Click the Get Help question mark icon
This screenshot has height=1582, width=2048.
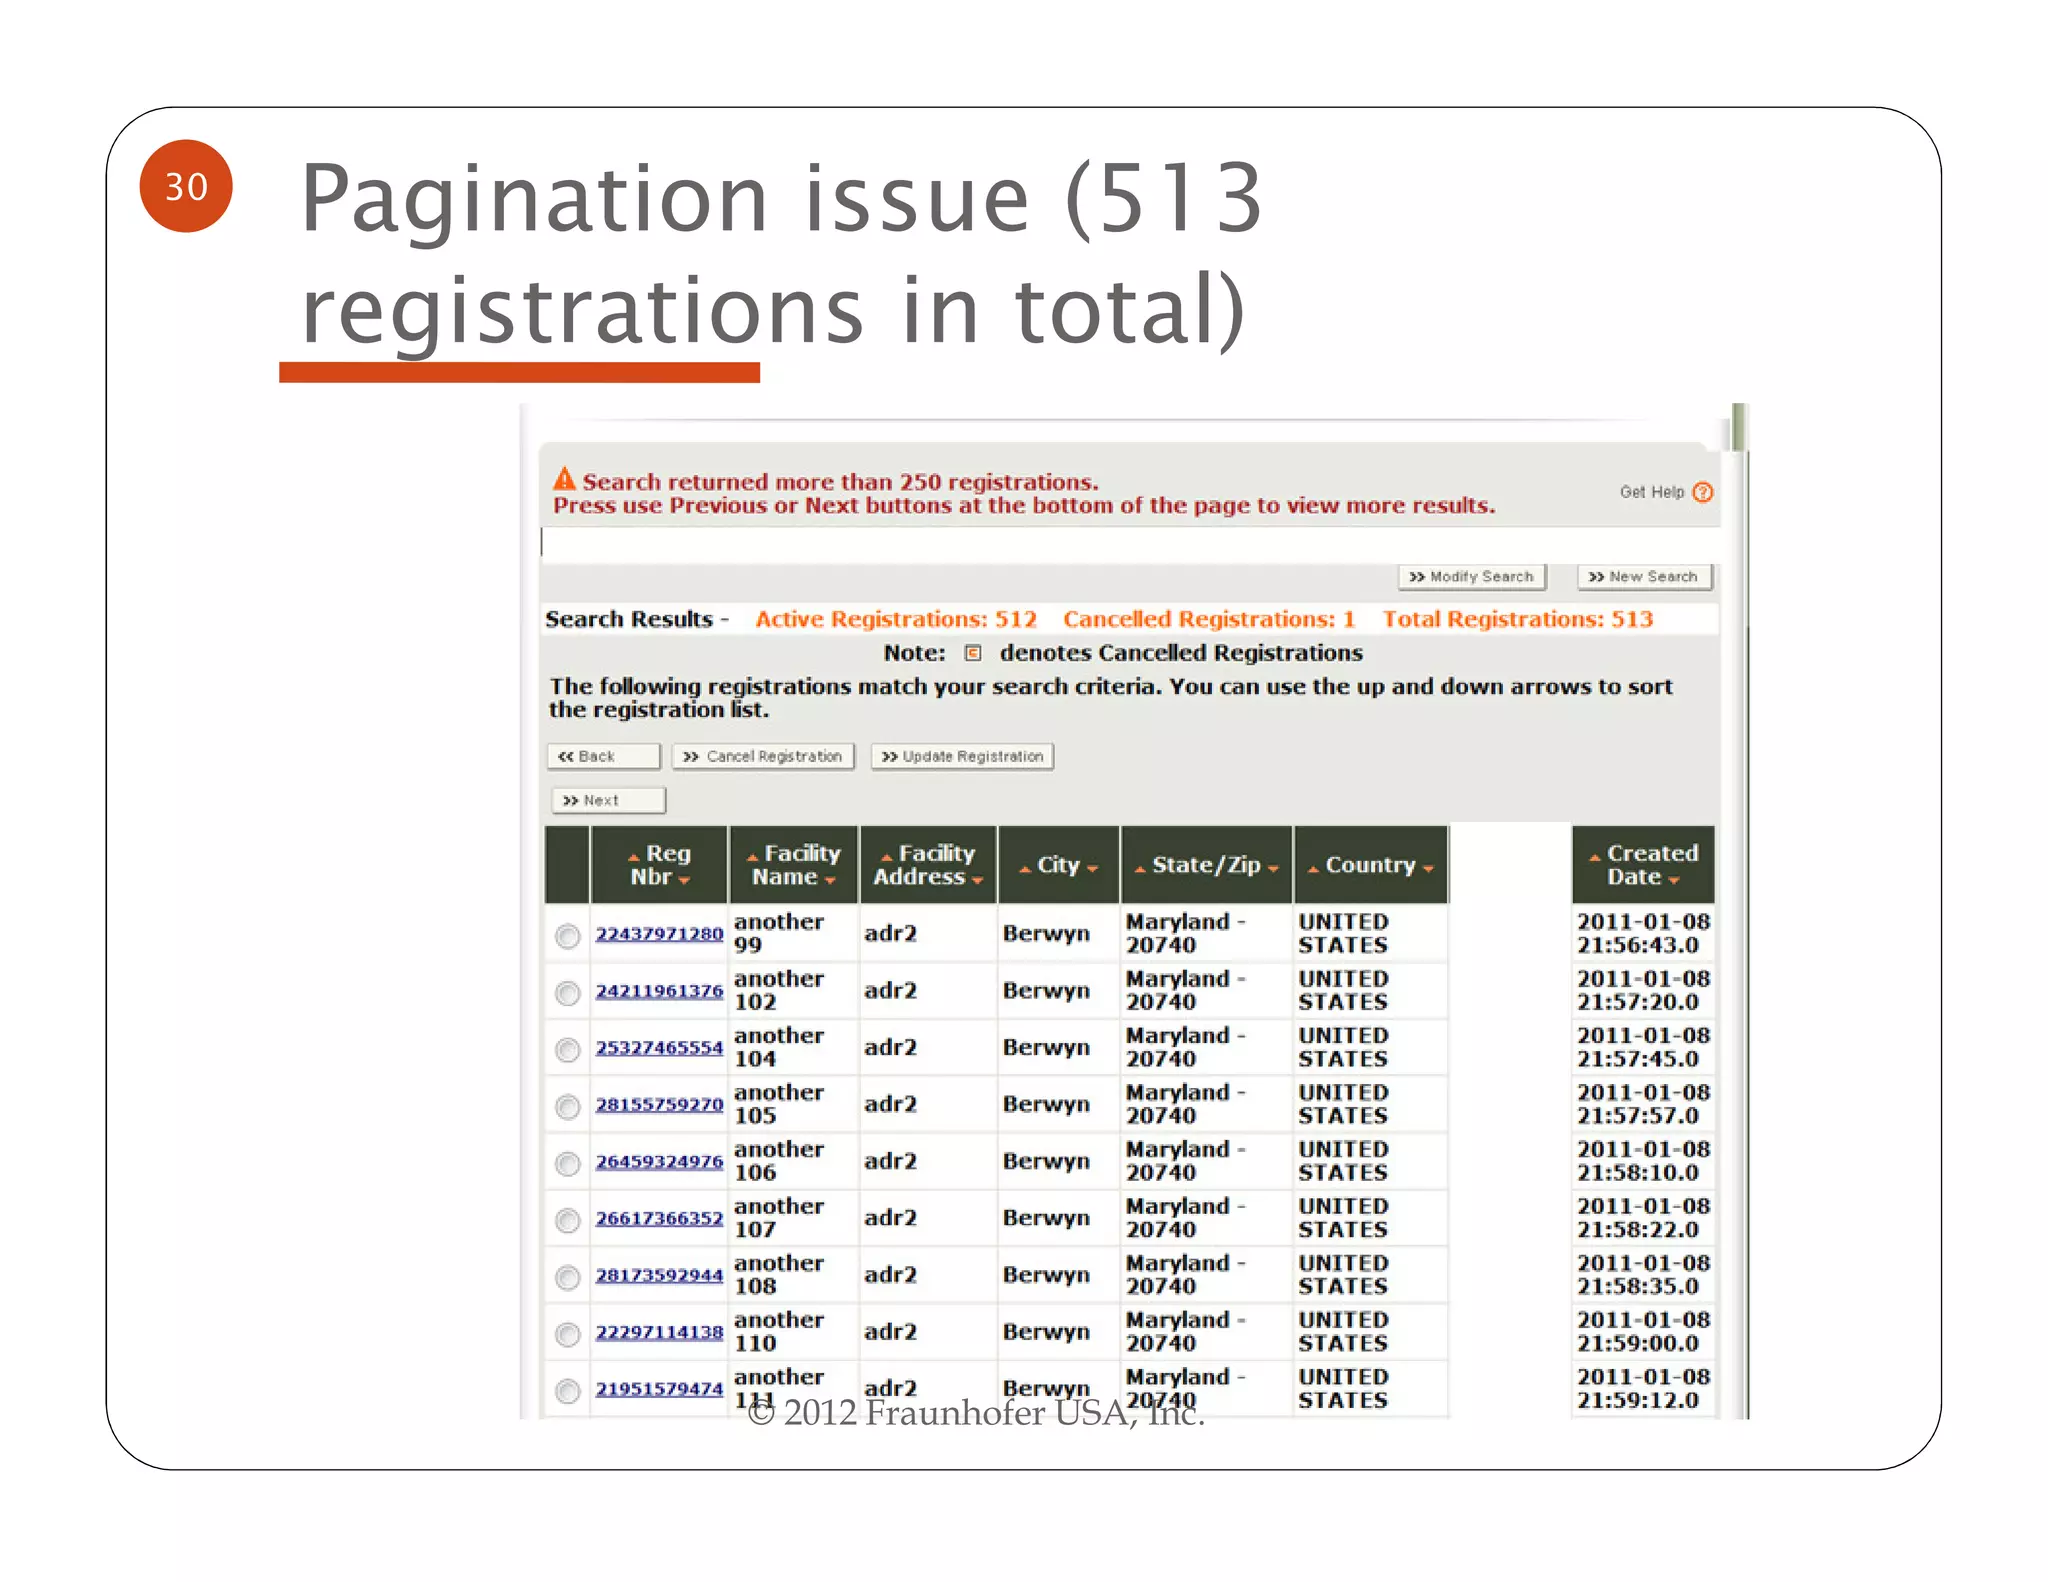[x=1702, y=492]
